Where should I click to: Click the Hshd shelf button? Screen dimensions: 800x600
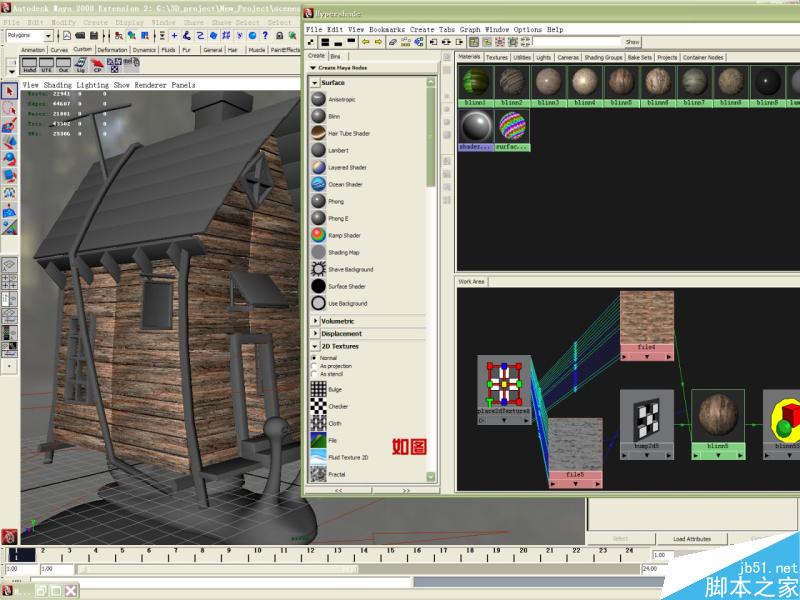click(x=29, y=66)
